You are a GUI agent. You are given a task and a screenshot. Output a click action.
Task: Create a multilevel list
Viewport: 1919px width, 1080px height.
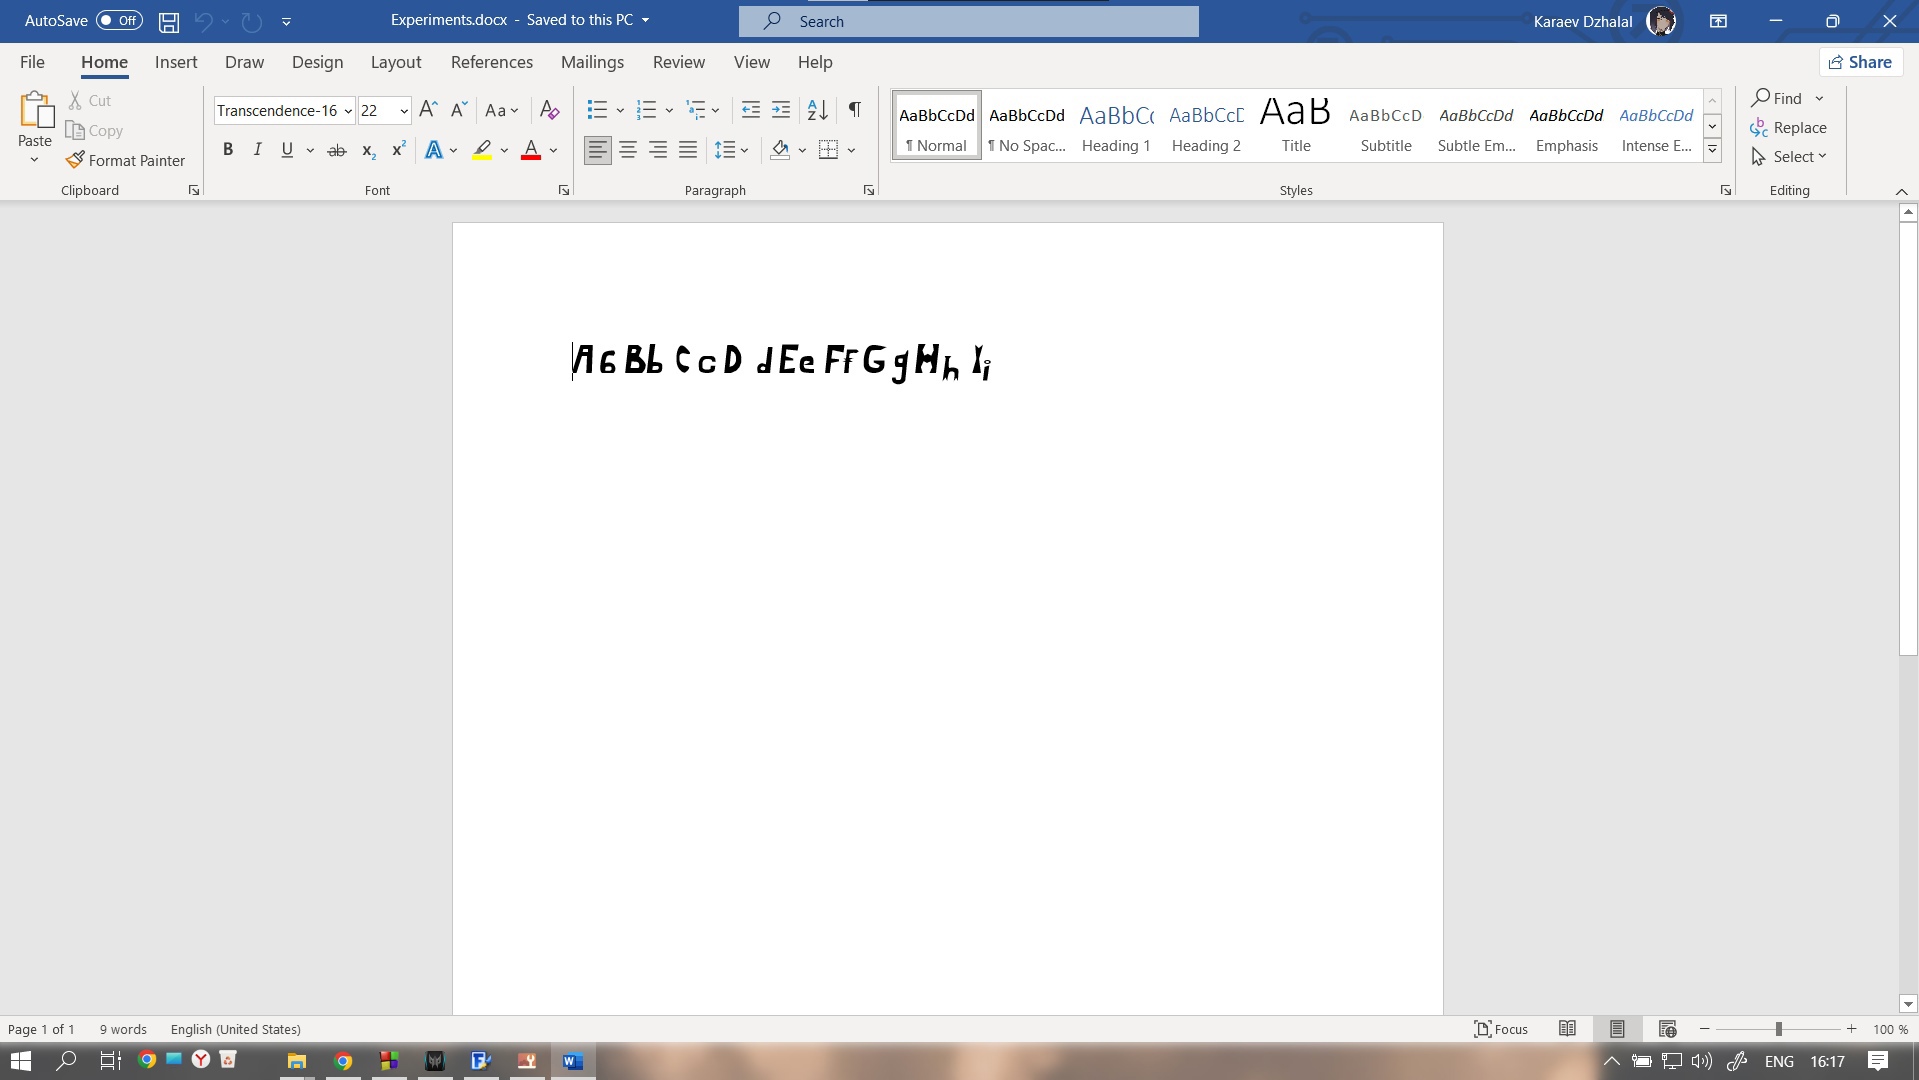click(x=696, y=110)
